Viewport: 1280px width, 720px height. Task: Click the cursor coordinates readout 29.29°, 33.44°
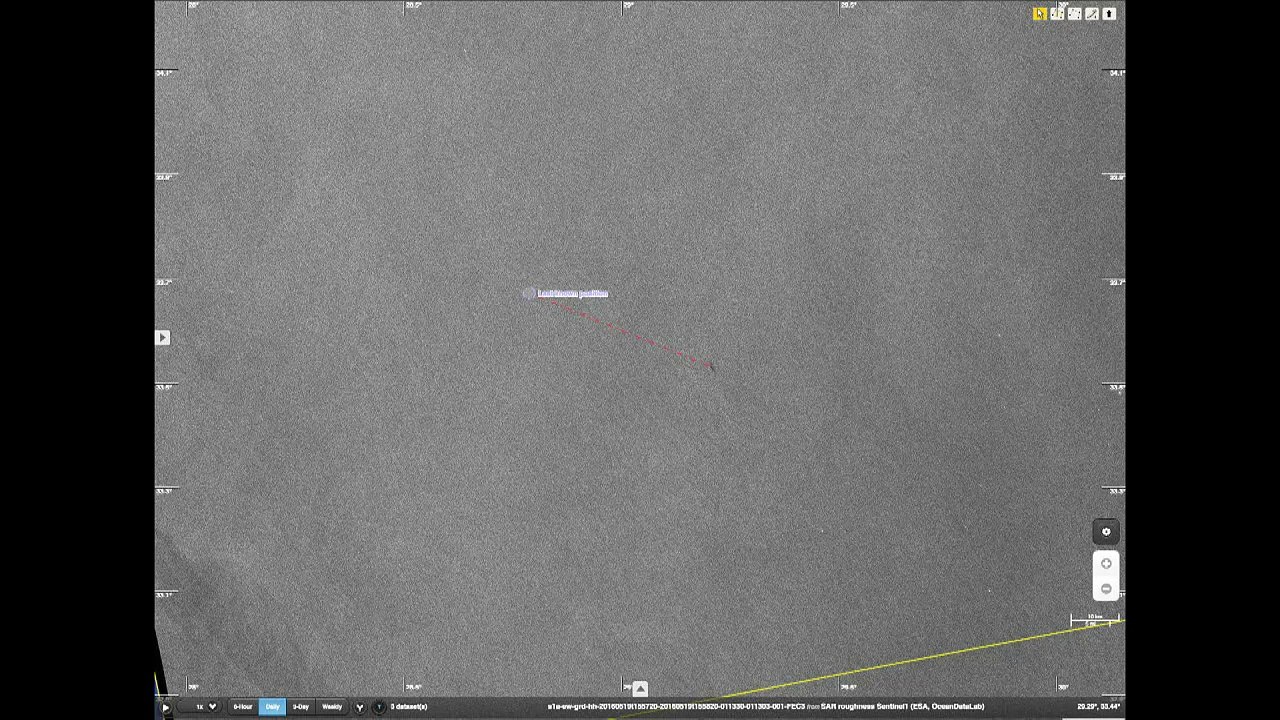point(1098,707)
